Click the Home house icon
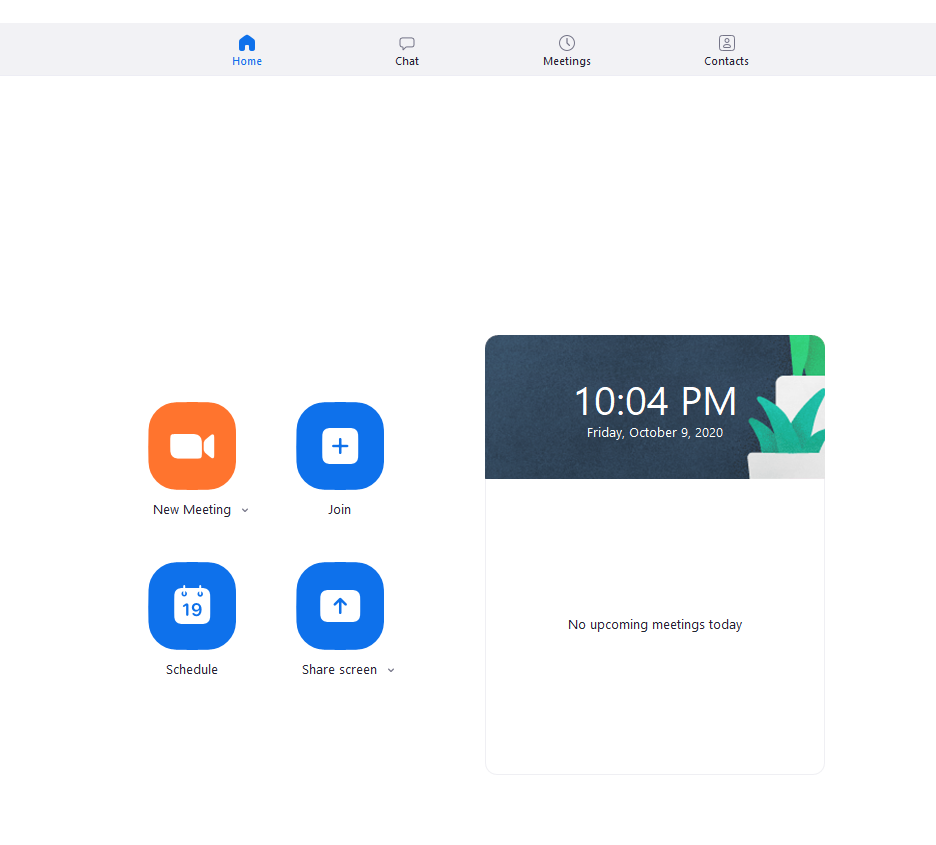 pyautogui.click(x=247, y=43)
